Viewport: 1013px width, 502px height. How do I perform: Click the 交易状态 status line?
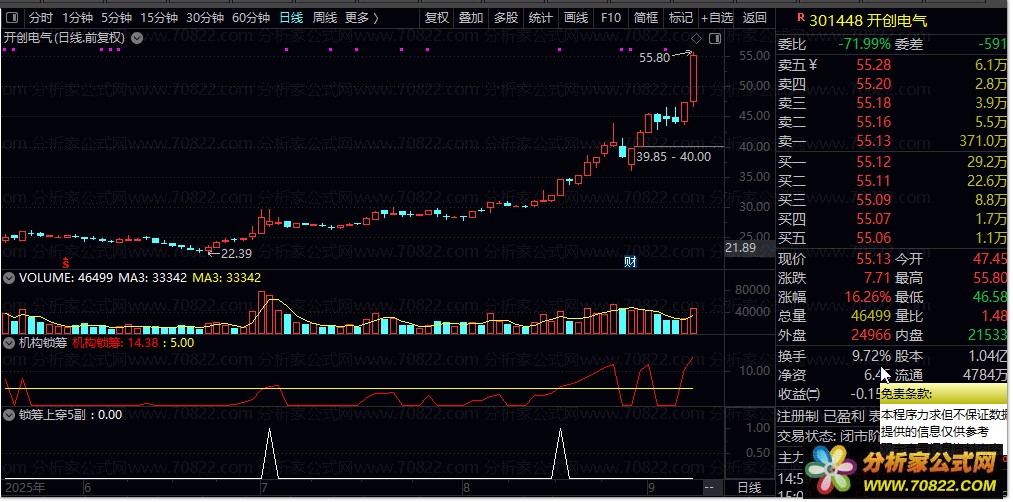pos(829,436)
